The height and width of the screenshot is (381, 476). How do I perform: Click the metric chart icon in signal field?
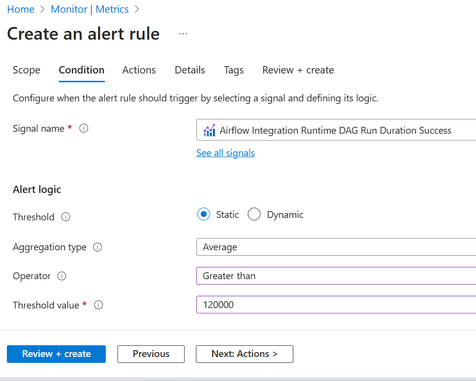(x=209, y=130)
